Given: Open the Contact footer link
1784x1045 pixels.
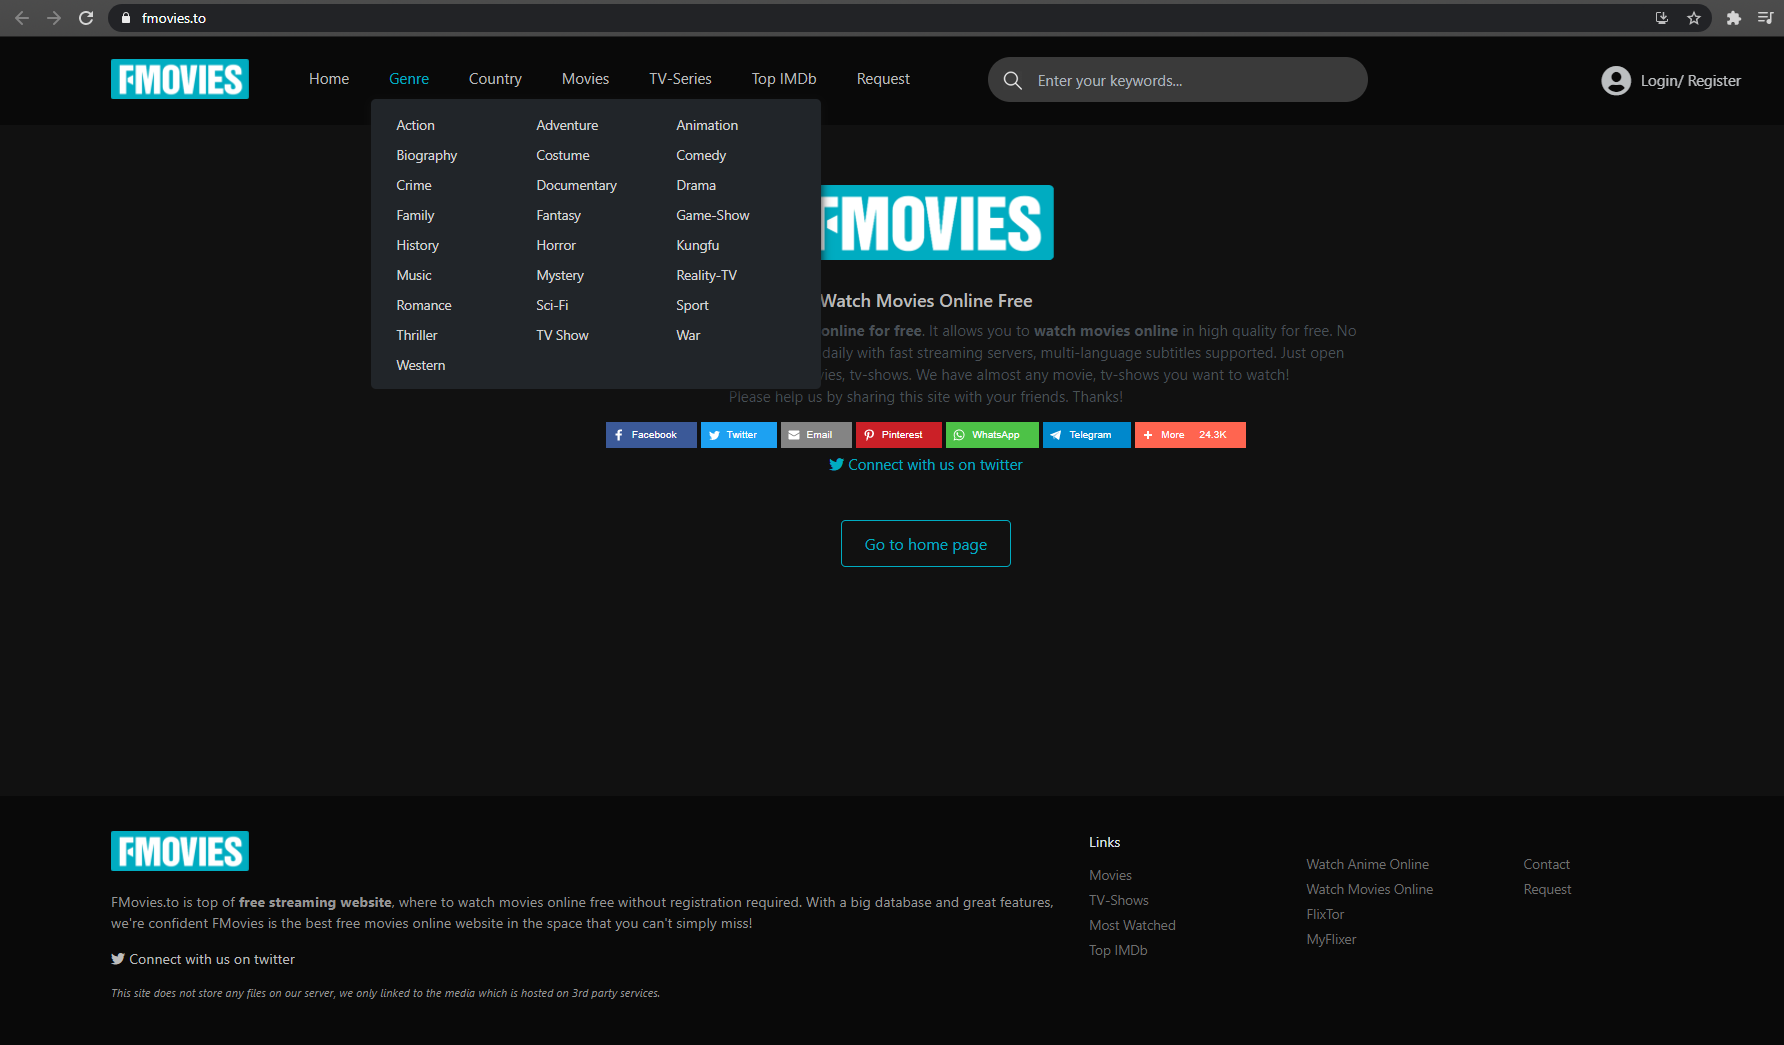Looking at the screenshot, I should tap(1546, 864).
